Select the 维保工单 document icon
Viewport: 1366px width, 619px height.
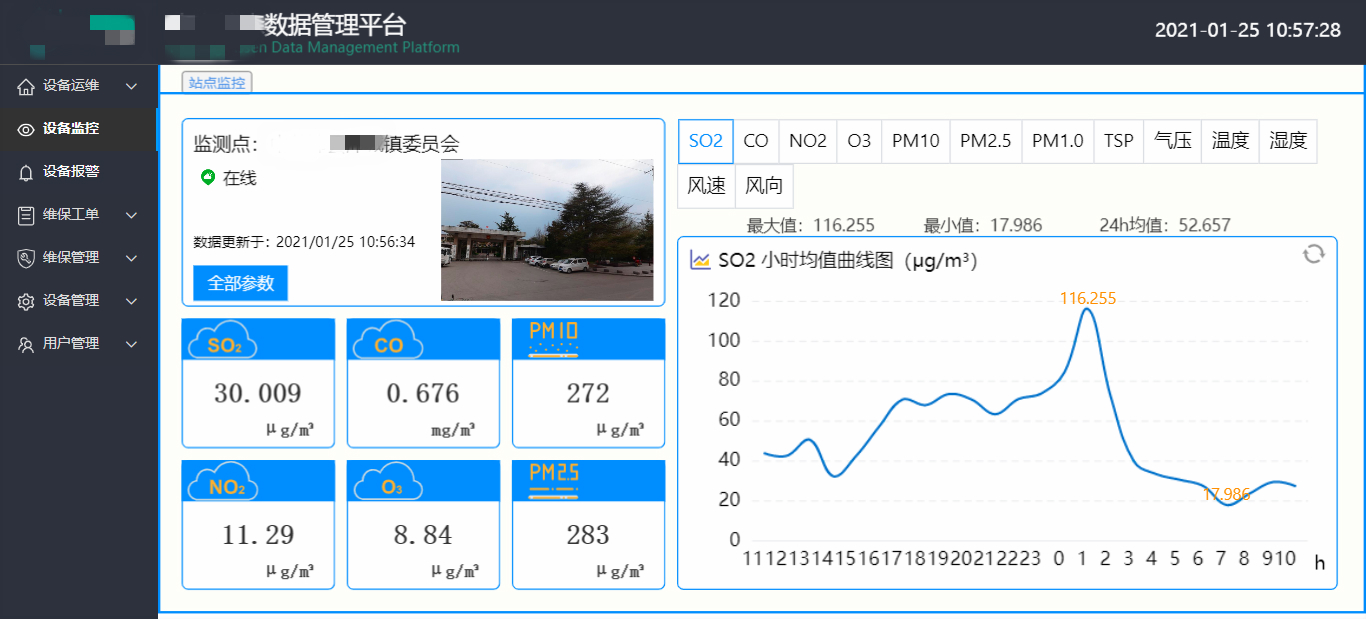[27, 214]
